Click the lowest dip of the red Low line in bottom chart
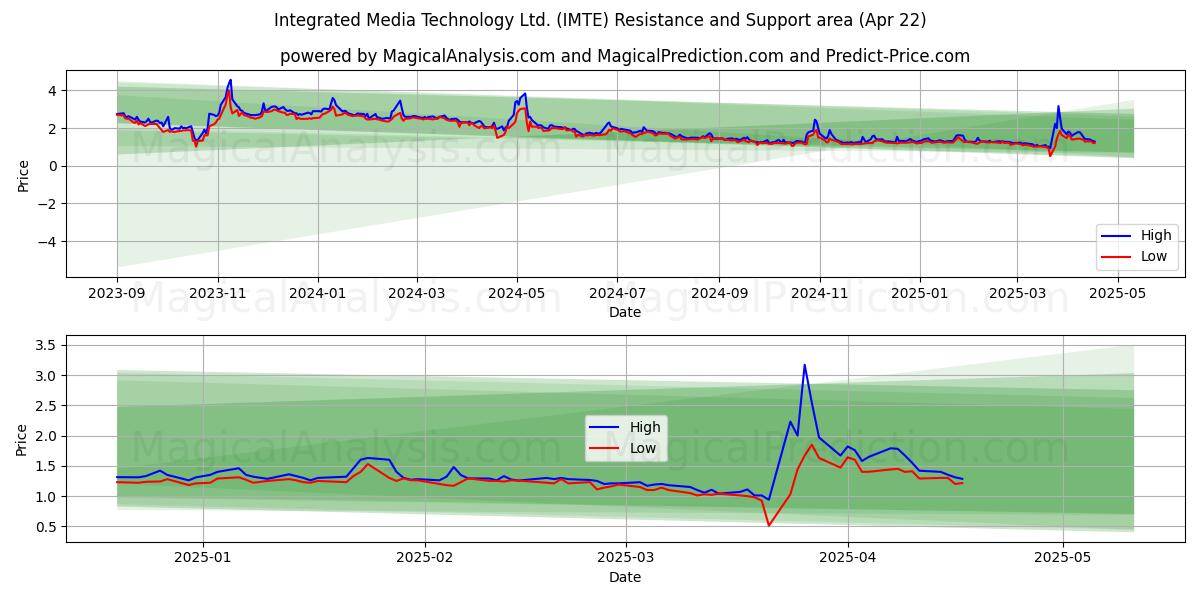Image resolution: width=1200 pixels, height=600 pixels. 768,525
